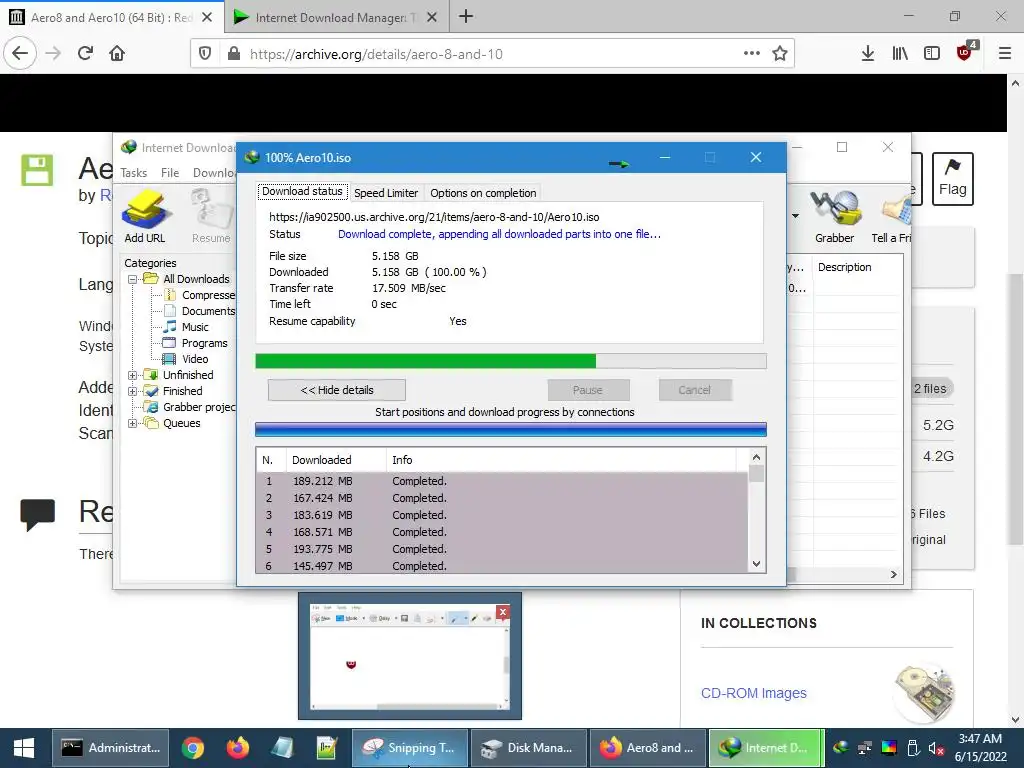Select Download status tab
Image resolution: width=1024 pixels, height=768 pixels.
coord(302,191)
